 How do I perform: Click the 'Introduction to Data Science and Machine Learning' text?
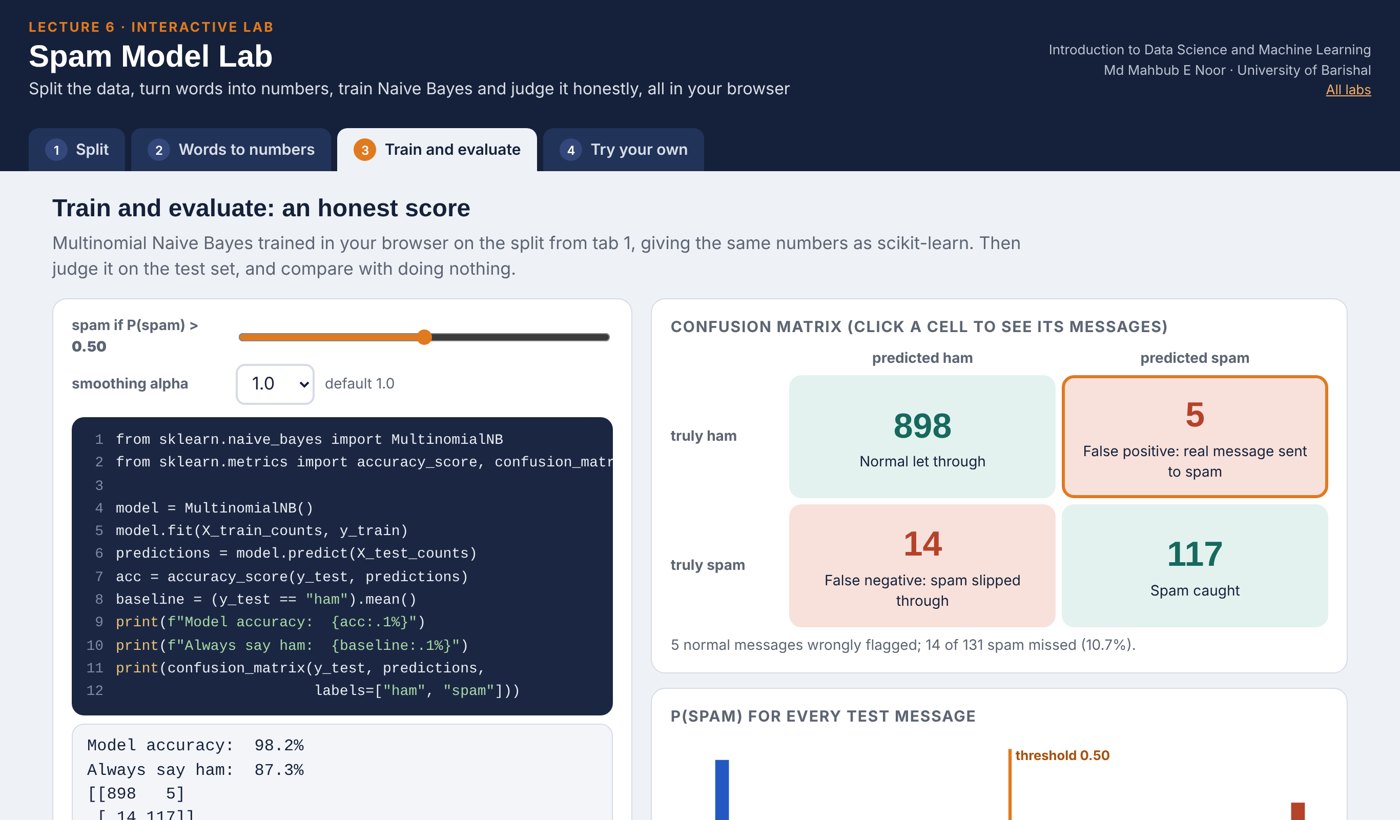coord(1210,50)
